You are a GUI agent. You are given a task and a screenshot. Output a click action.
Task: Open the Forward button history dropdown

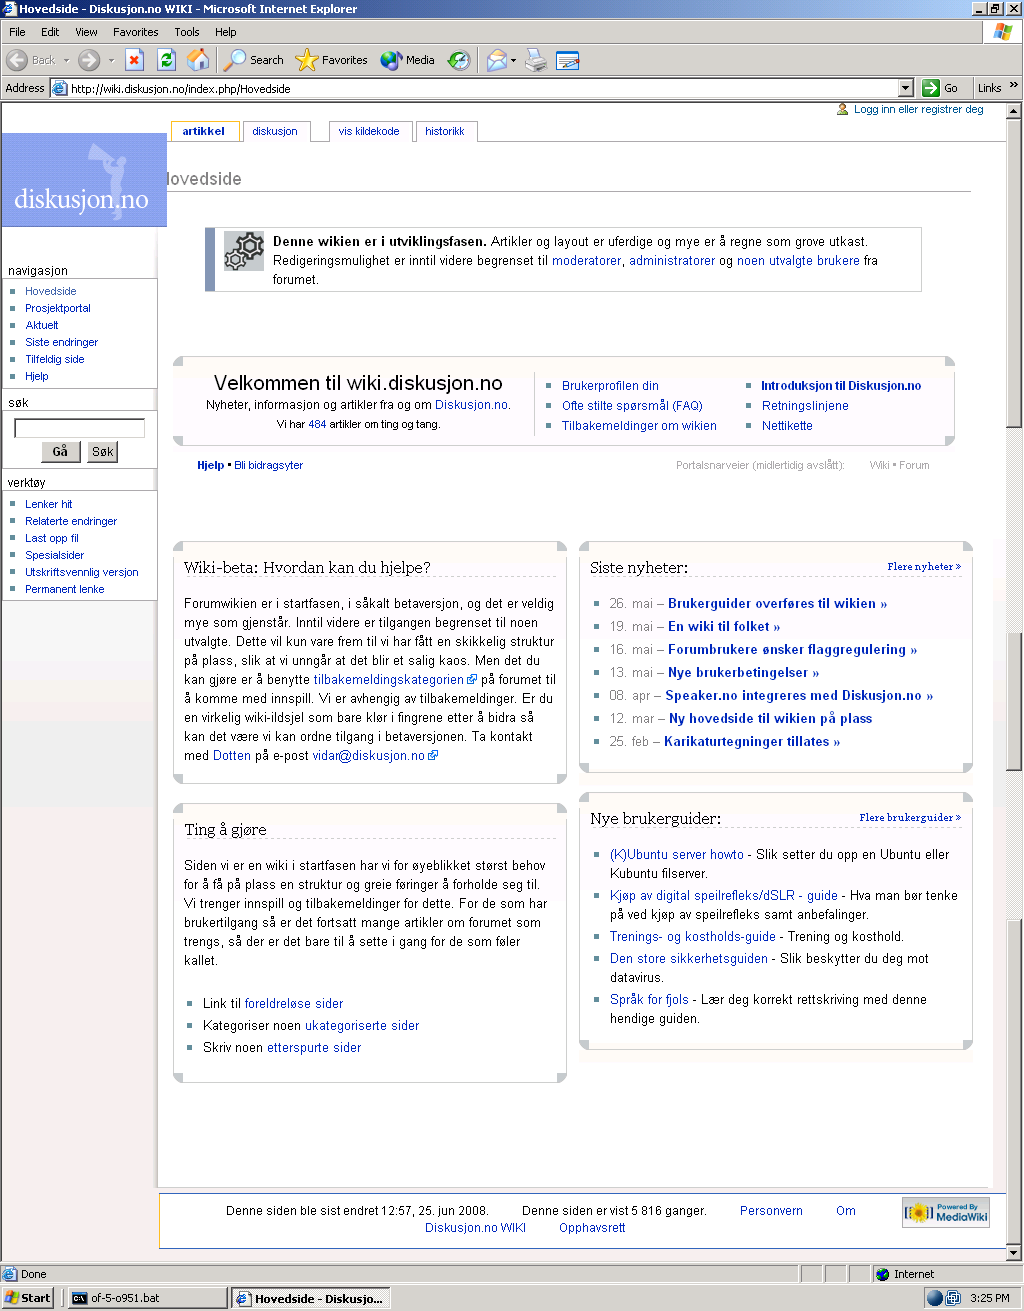coord(111,60)
